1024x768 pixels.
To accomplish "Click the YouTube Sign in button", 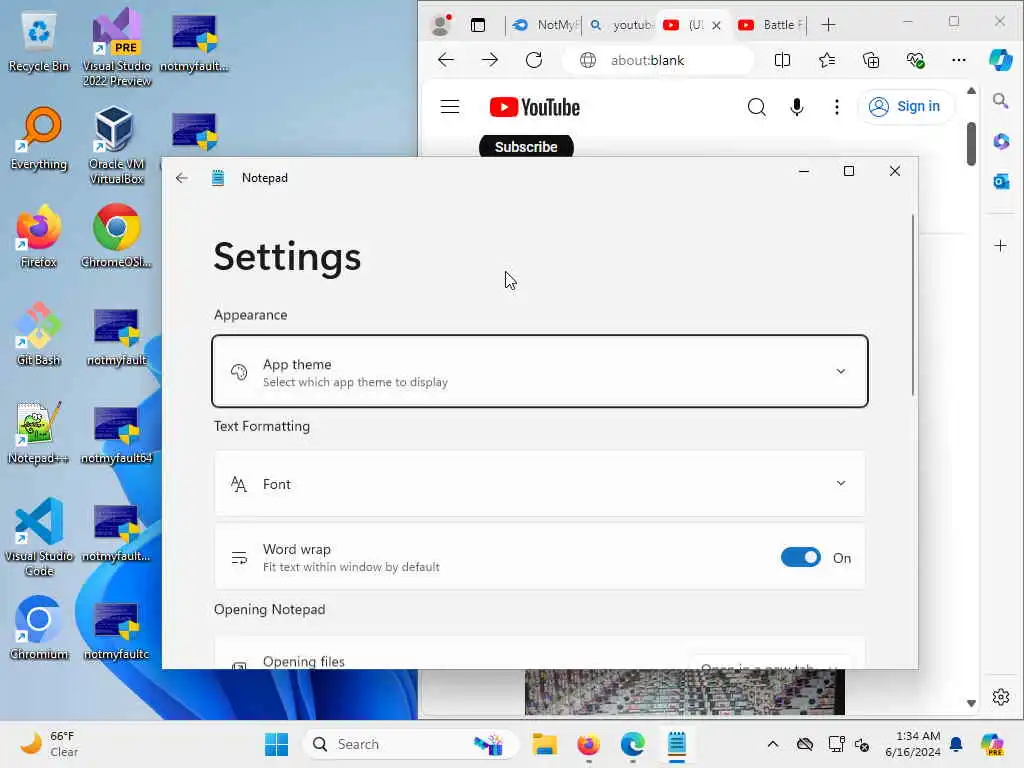I will (x=904, y=106).
